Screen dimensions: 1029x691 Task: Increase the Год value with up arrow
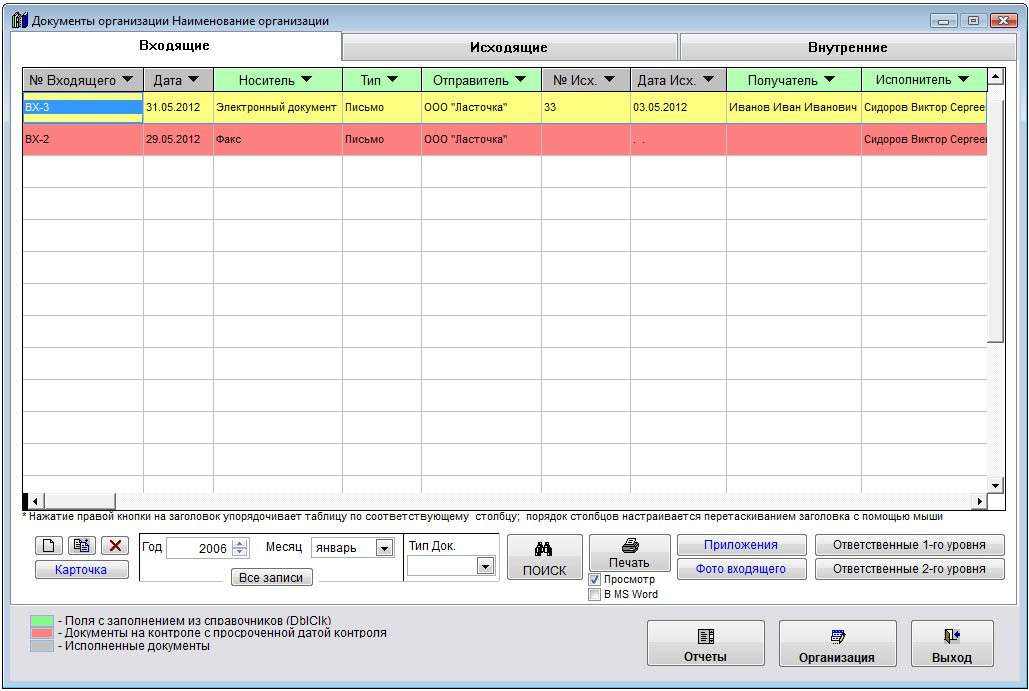[239, 544]
